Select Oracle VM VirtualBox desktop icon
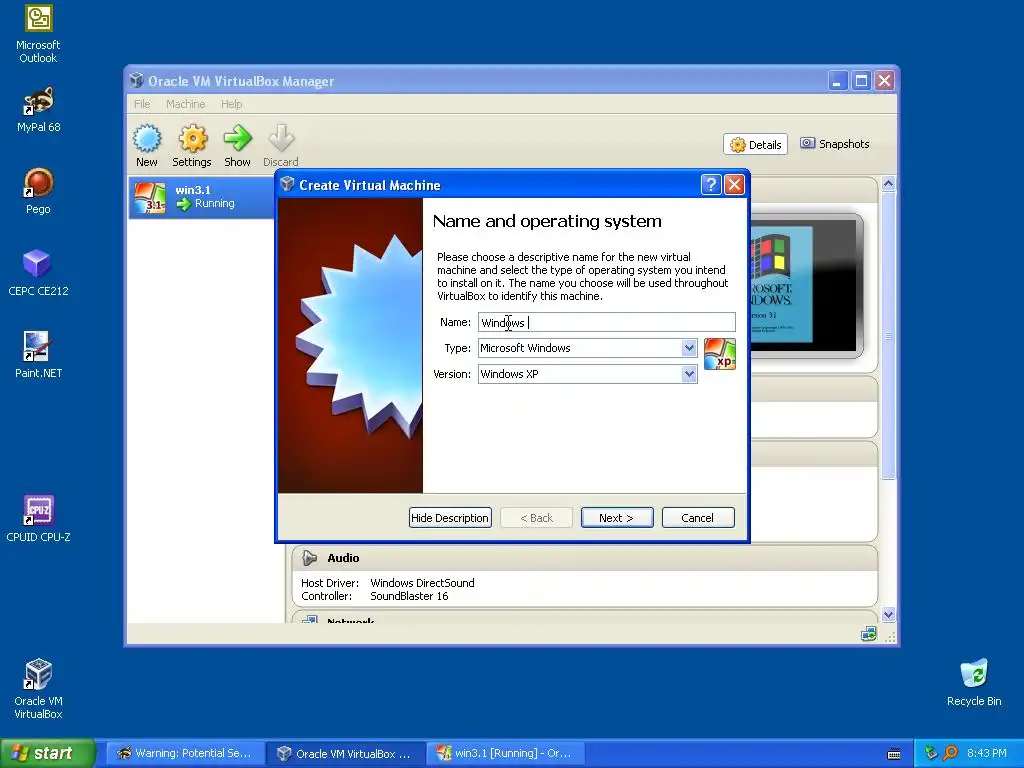The height and width of the screenshot is (768, 1024). click(x=38, y=689)
